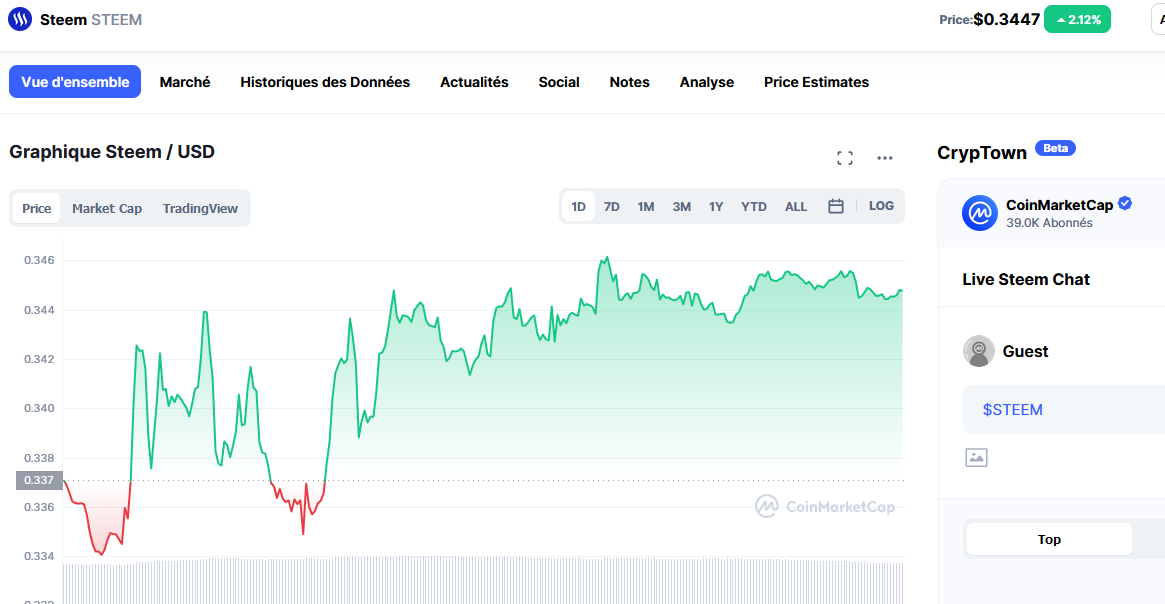Select the 1M time range
Image resolution: width=1165 pixels, height=604 pixels.
(x=646, y=207)
